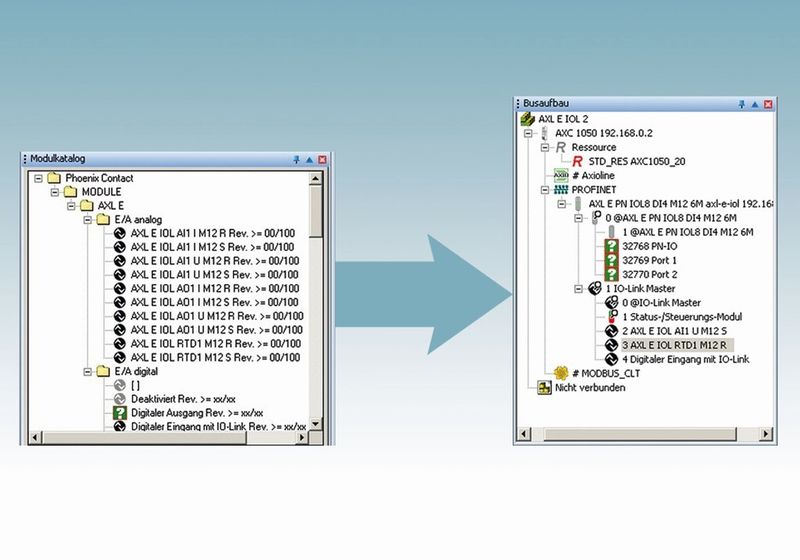Click the Modulkatalog auto-hide triangle button
The image size is (800, 560).
309,160
